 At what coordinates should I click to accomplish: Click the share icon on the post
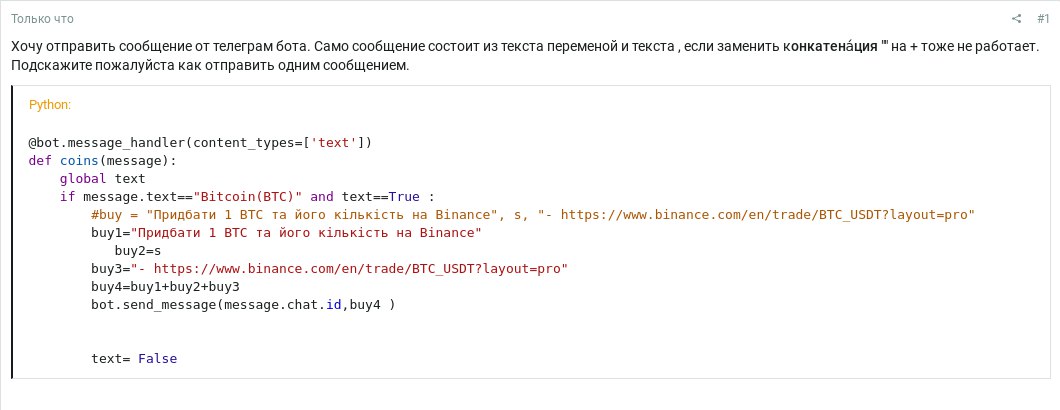pos(1017,19)
